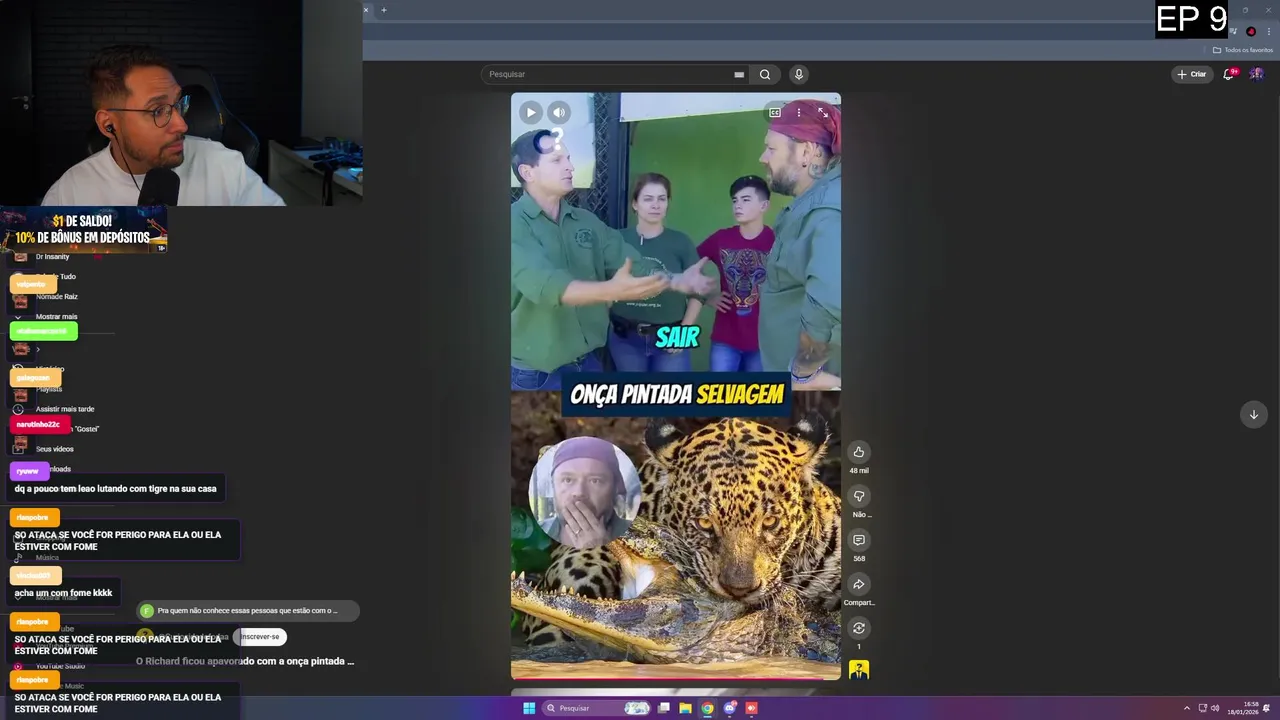This screenshot has width=1280, height=720.
Task: Open Windows notification center bell
Action: coord(1267,708)
